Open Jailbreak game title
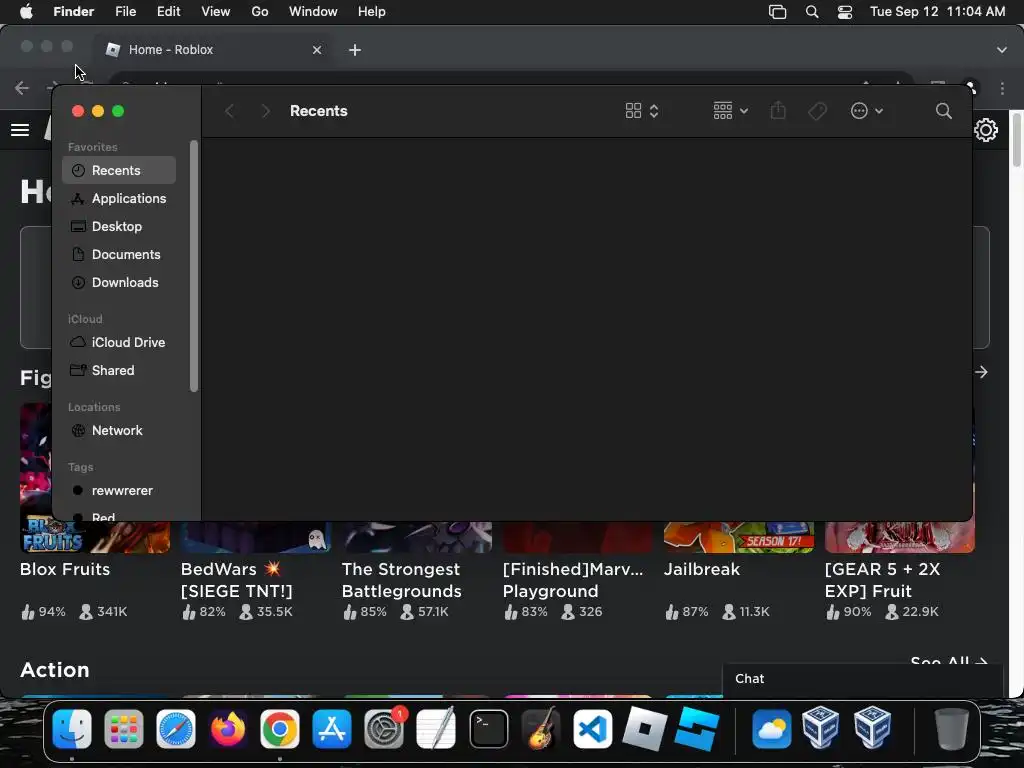 702,569
